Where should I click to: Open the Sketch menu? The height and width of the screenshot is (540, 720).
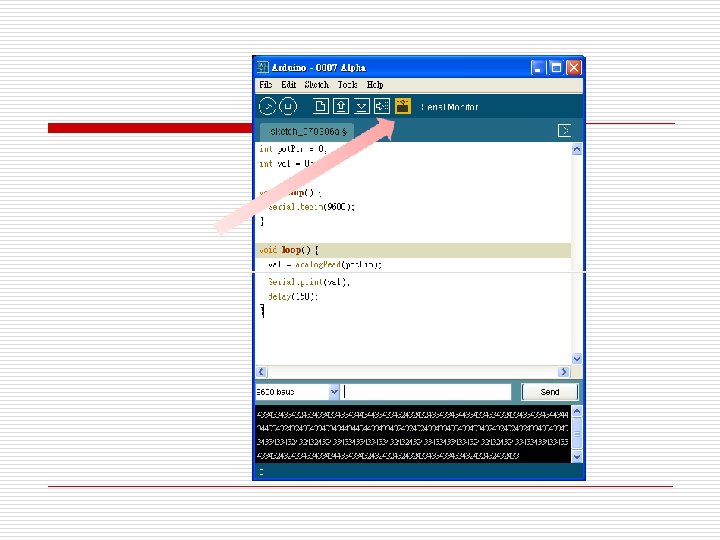pyautogui.click(x=316, y=85)
